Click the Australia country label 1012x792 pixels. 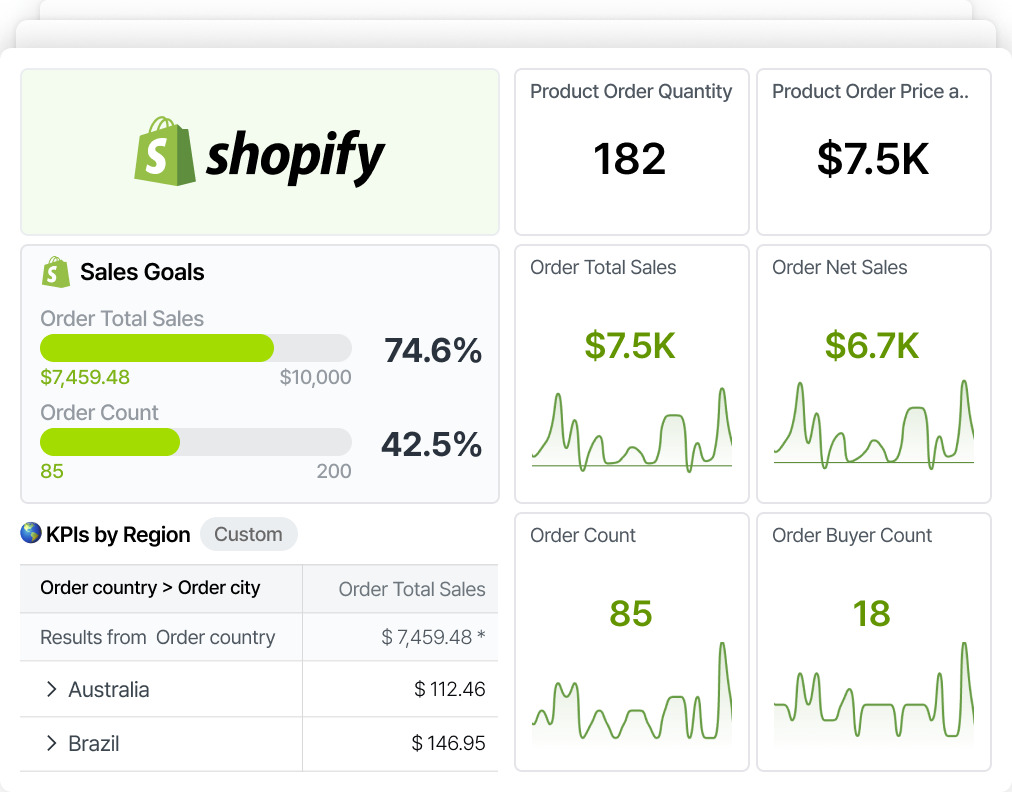[x=108, y=689]
